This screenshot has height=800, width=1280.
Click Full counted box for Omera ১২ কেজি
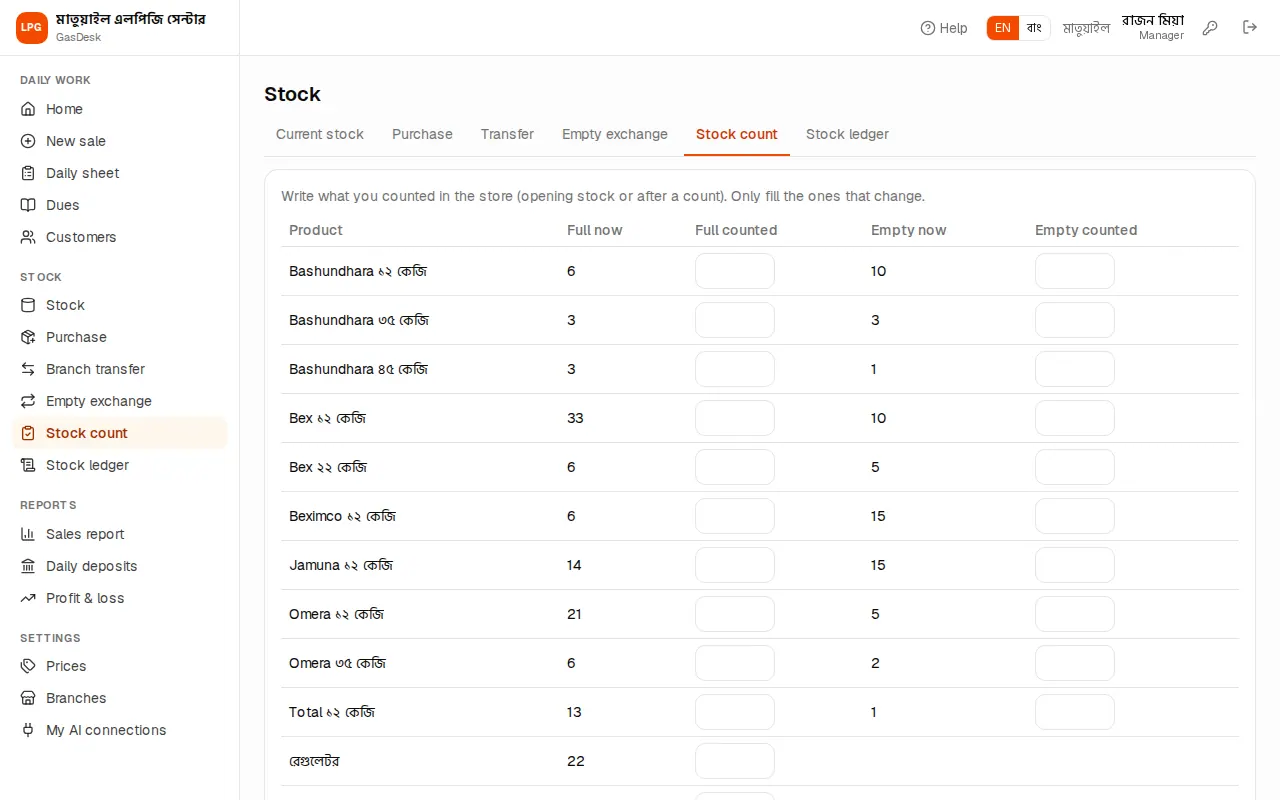point(735,614)
